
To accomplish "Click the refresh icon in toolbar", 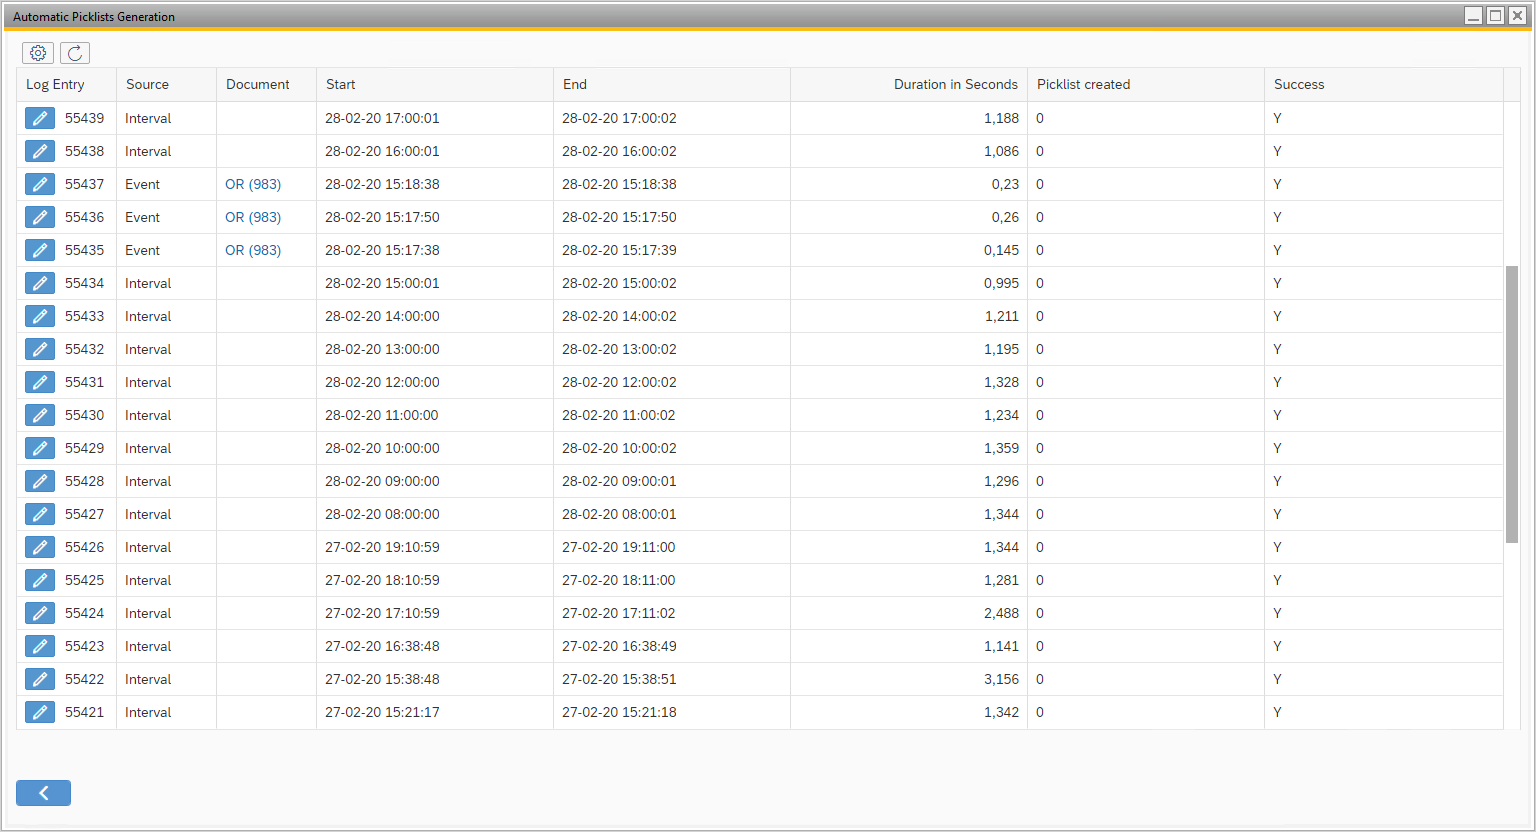I will (75, 53).
